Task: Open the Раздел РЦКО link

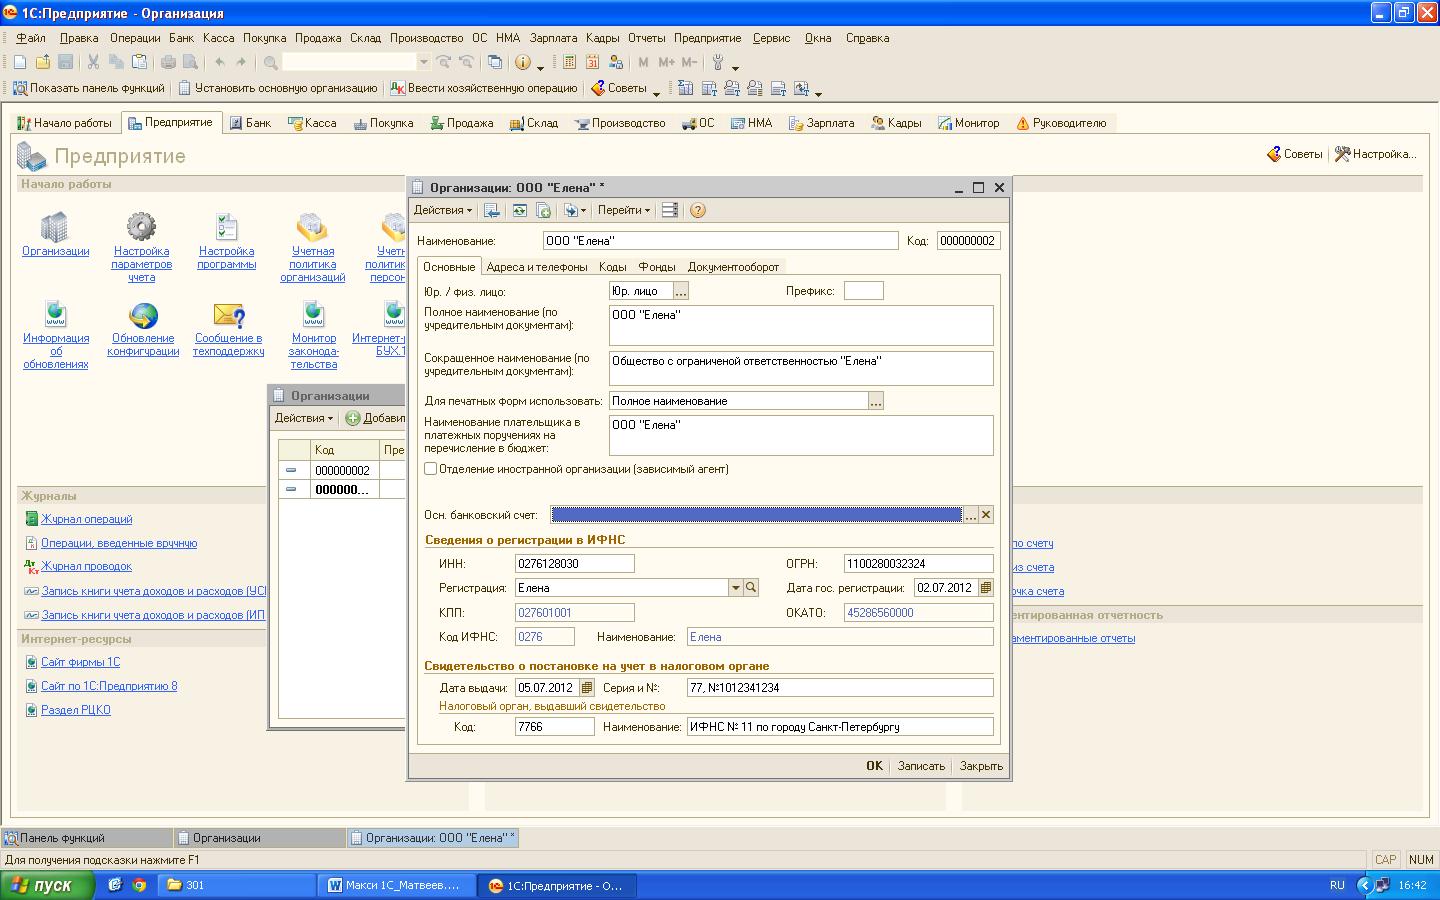Action: [76, 710]
